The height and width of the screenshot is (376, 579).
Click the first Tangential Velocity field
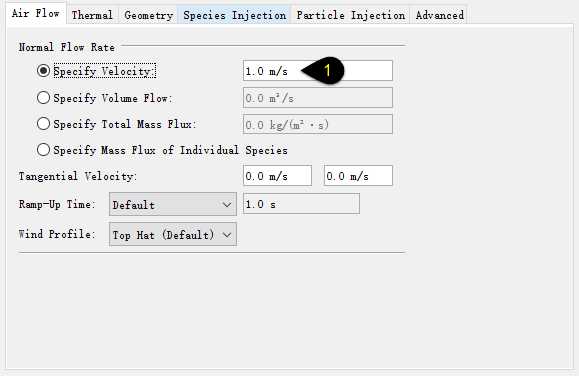278,175
